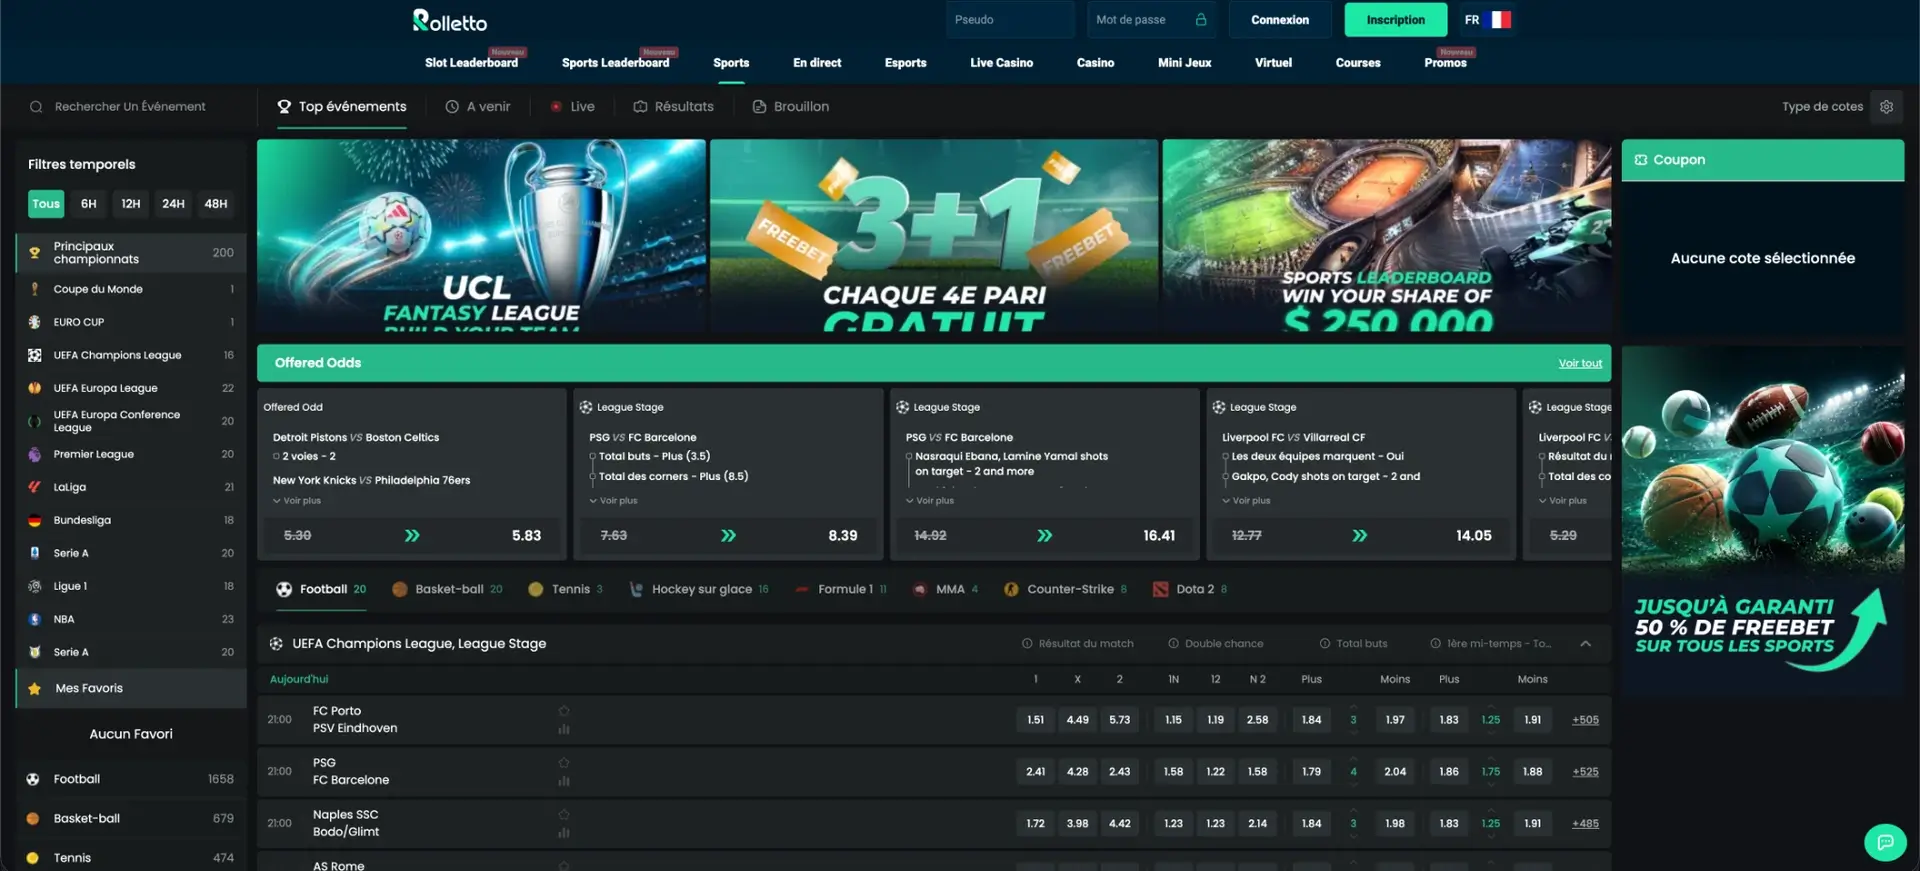Open UEFA Europa League in sidebar
This screenshot has width=1920, height=871.
(131, 388)
